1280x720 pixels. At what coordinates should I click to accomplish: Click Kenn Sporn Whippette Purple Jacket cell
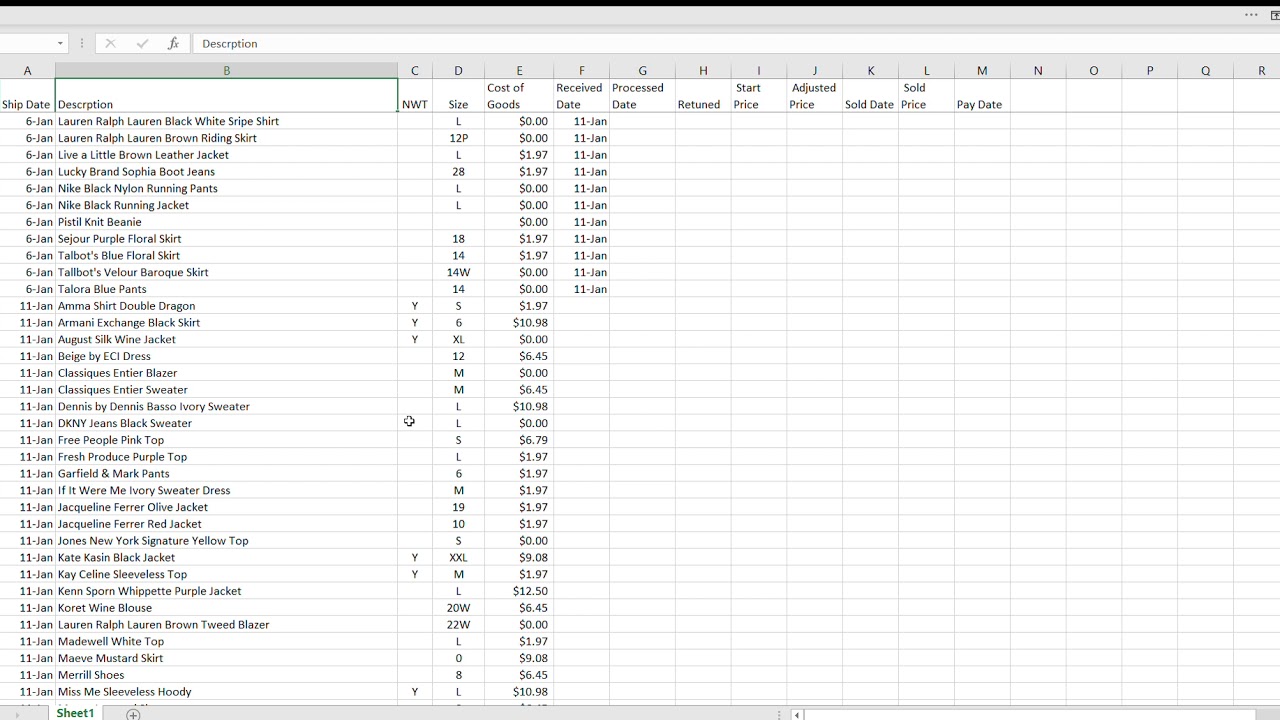click(226, 591)
